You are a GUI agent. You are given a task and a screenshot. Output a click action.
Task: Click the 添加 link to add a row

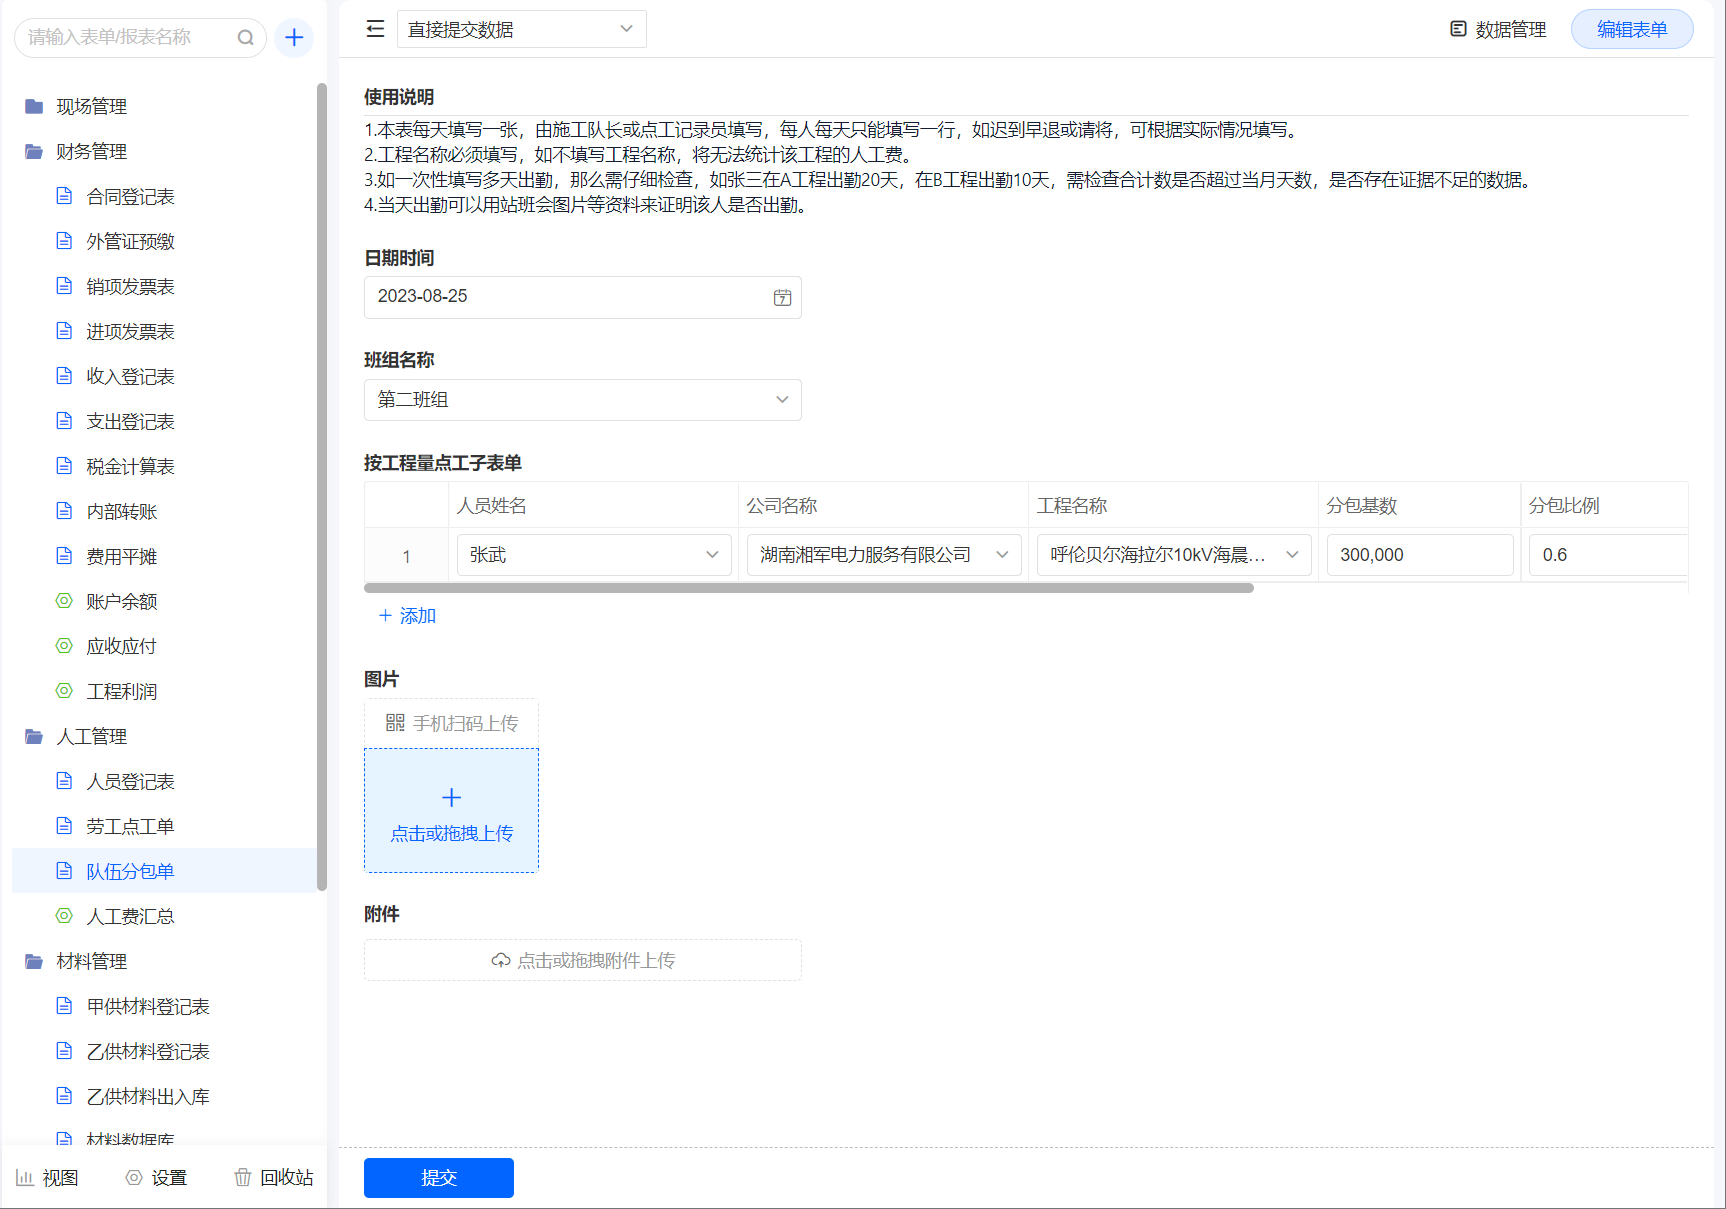(408, 616)
